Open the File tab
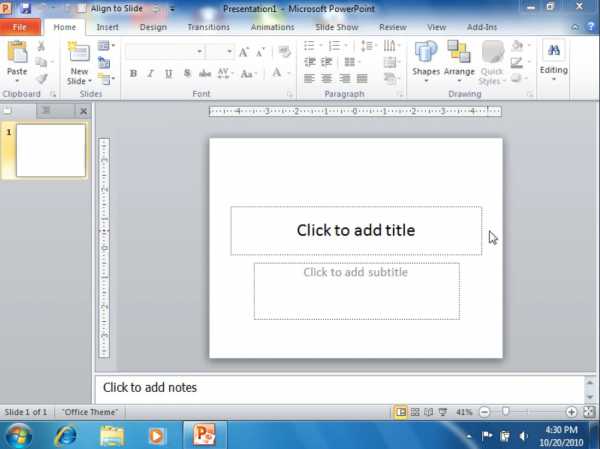The width and height of the screenshot is (600, 449). [20, 27]
